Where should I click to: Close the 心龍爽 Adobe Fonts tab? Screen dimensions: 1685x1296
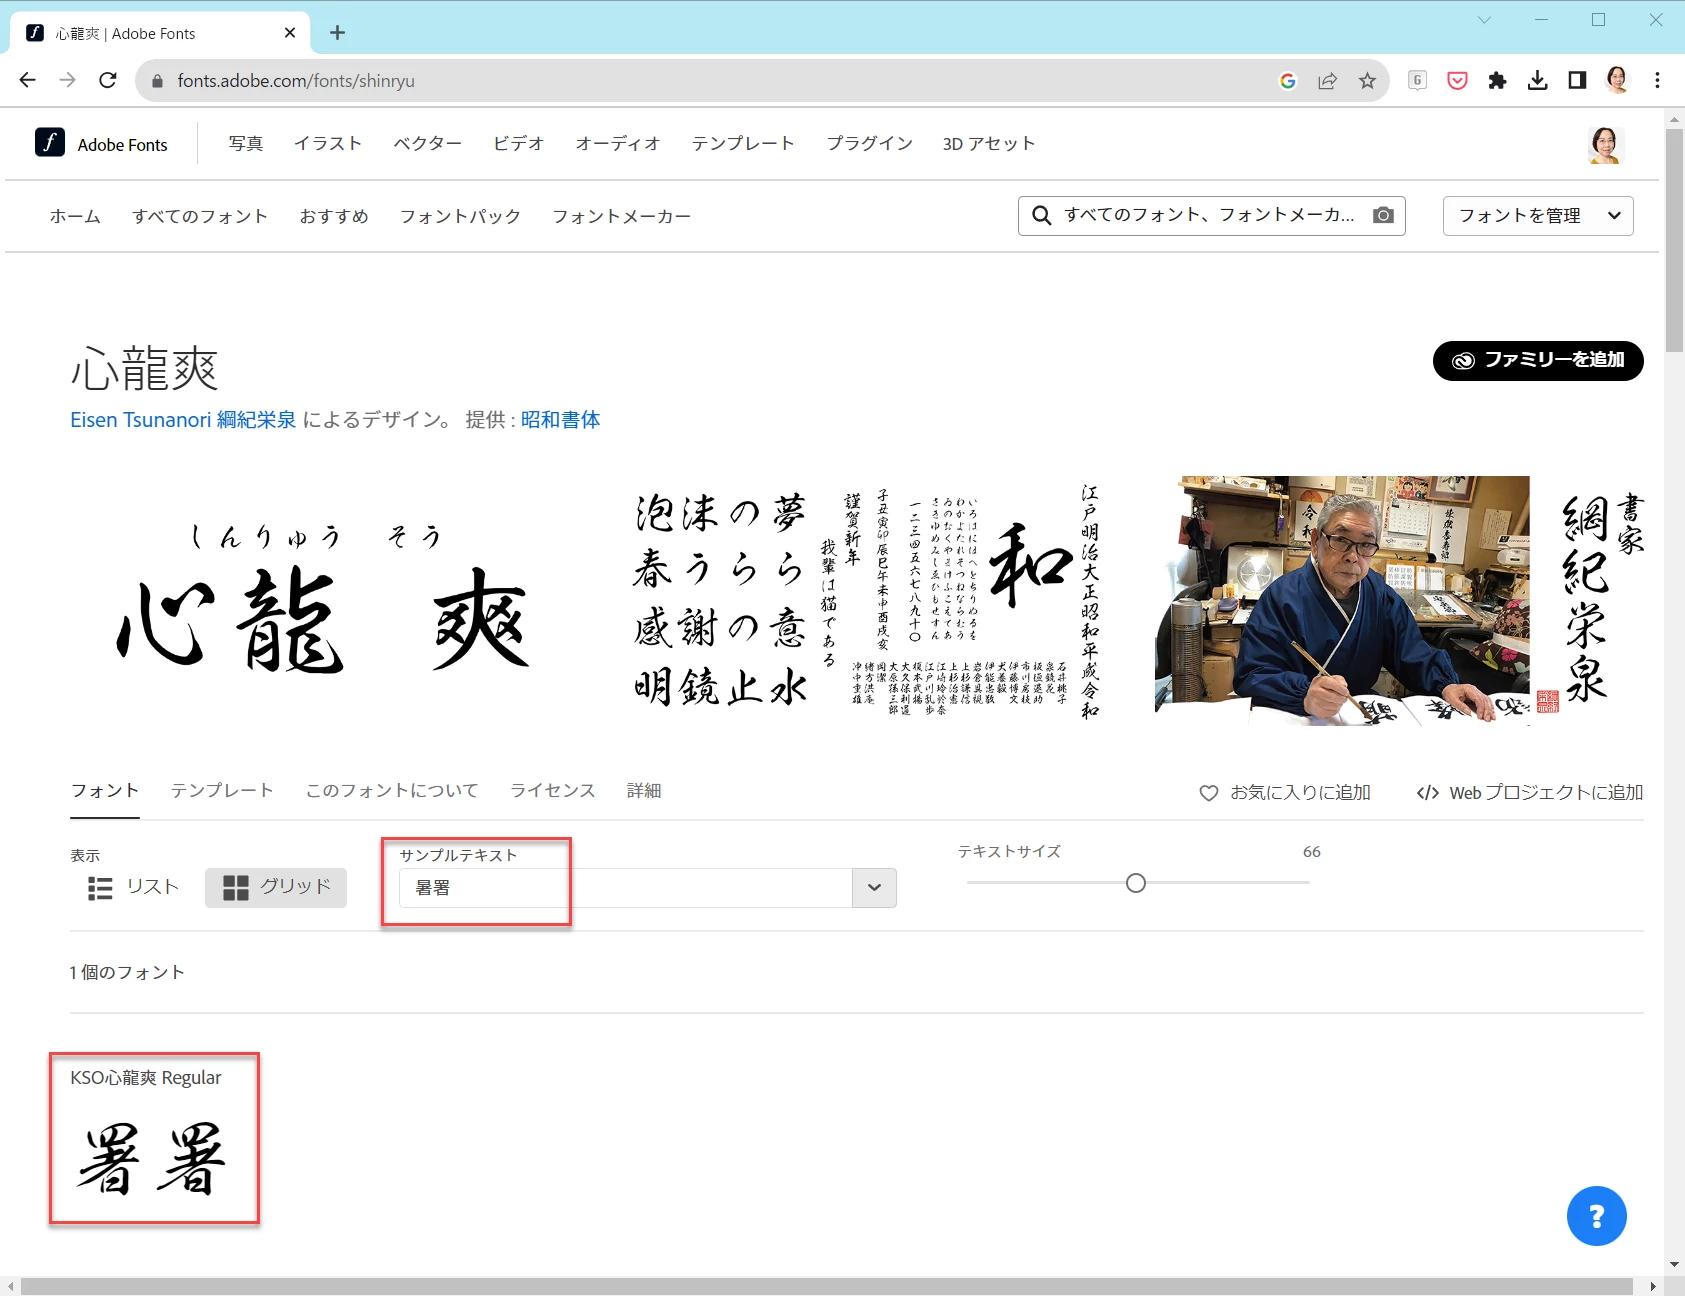pos(290,33)
